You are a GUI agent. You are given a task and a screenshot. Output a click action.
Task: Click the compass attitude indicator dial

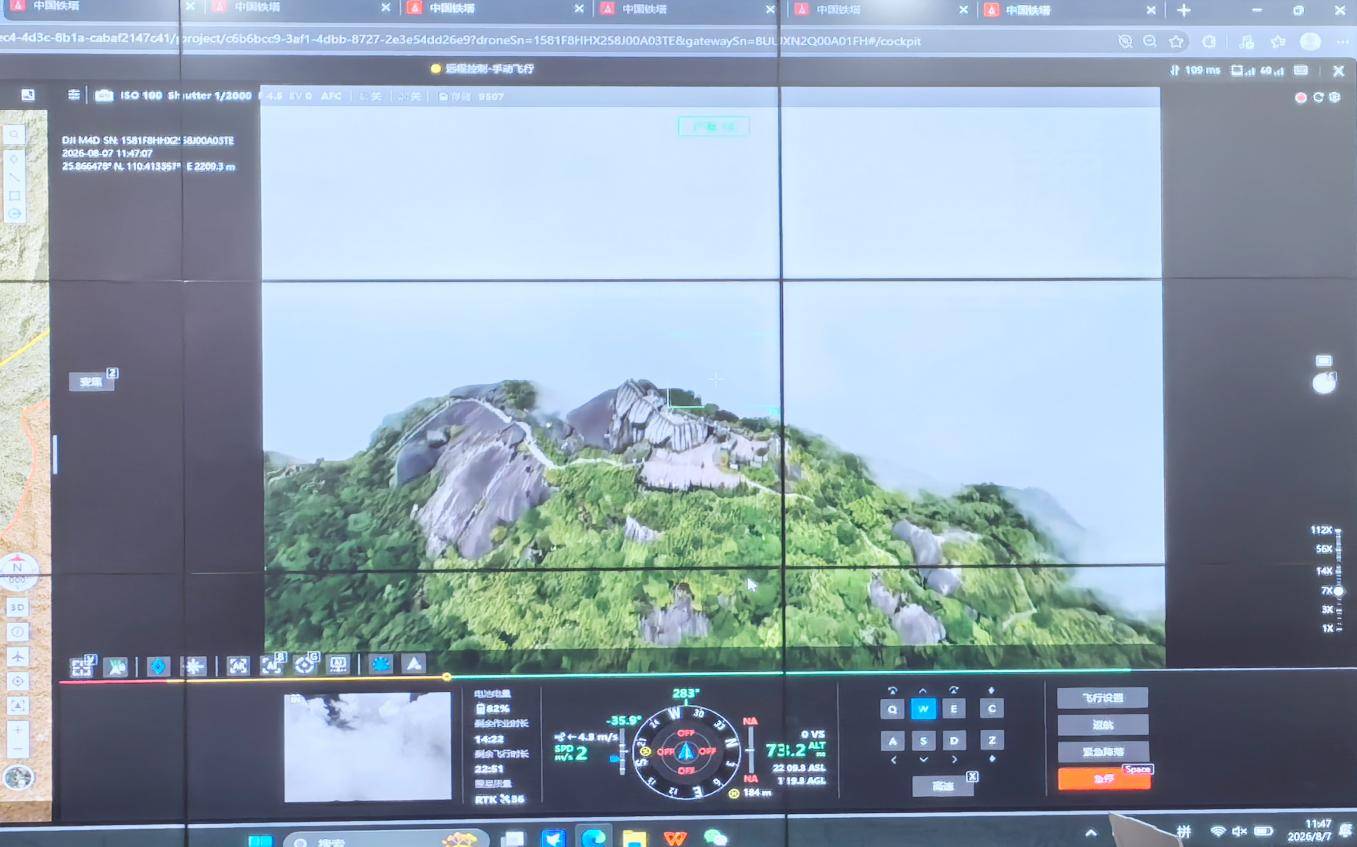[x=686, y=751]
